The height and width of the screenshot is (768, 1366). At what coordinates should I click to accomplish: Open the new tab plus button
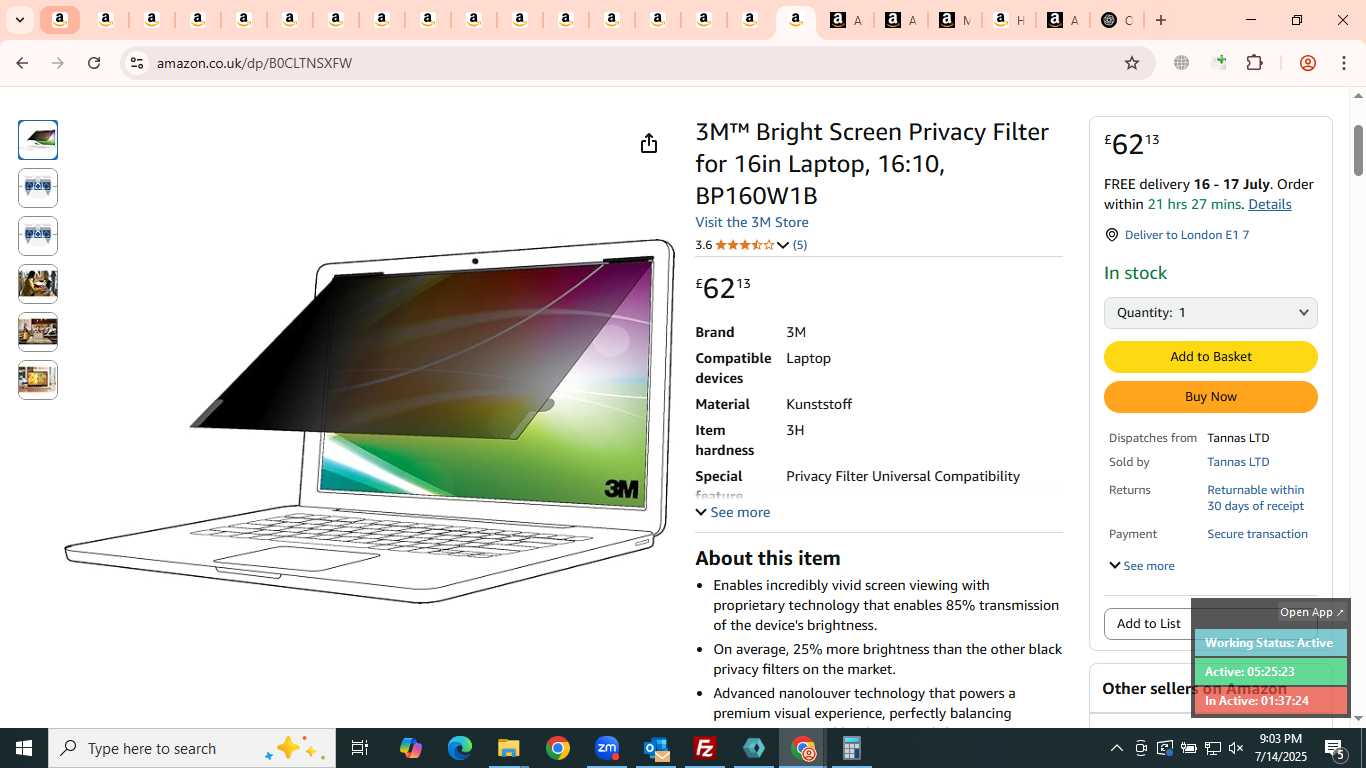(x=1160, y=20)
